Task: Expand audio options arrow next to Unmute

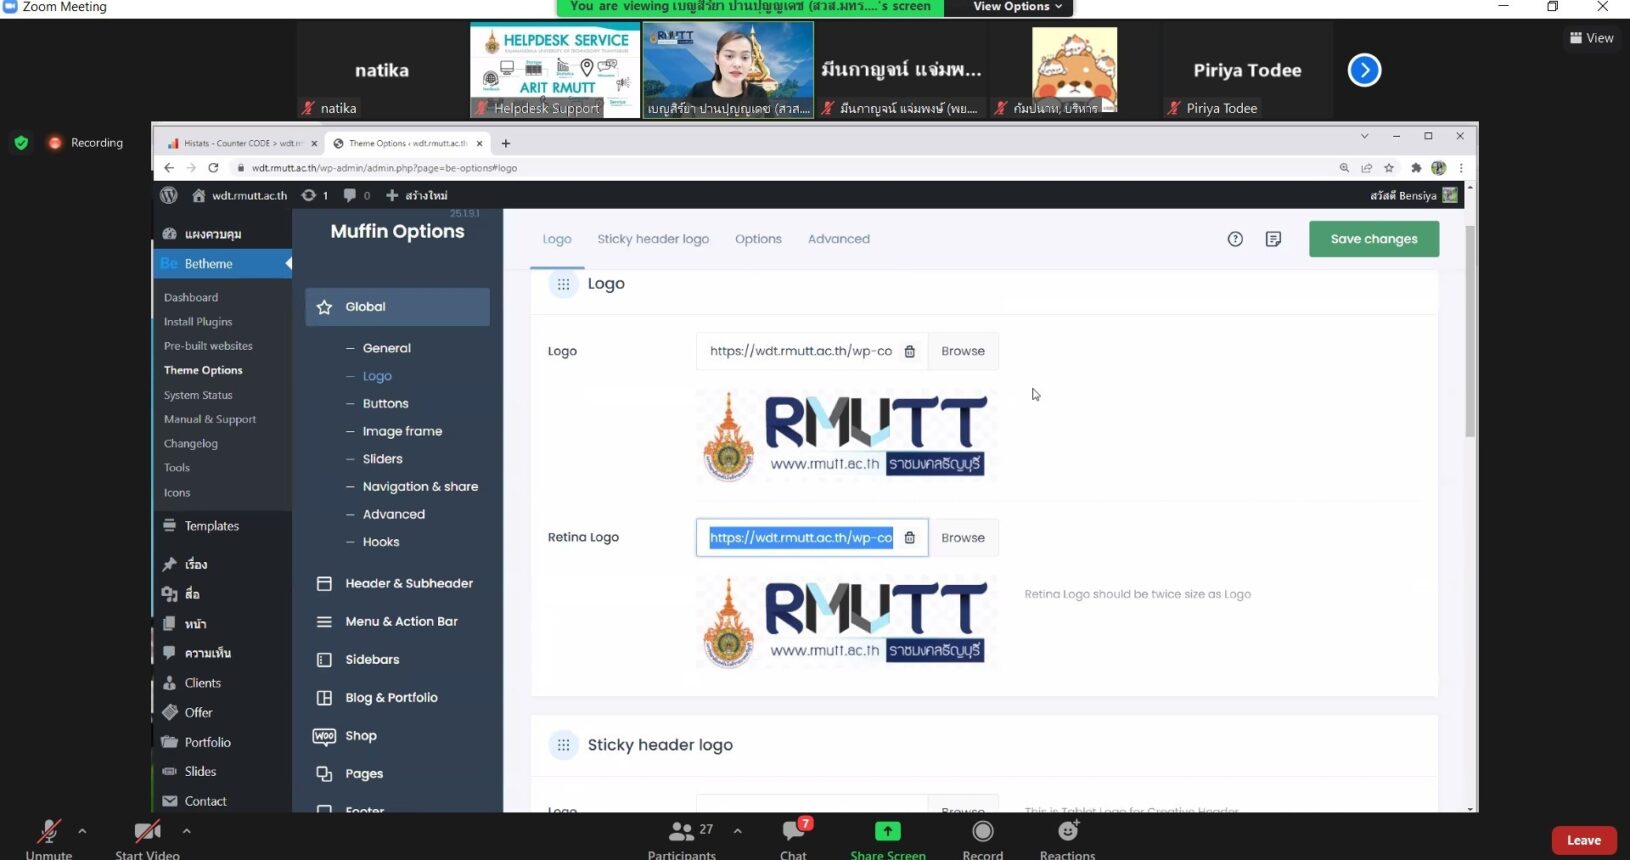Action: coord(82,831)
